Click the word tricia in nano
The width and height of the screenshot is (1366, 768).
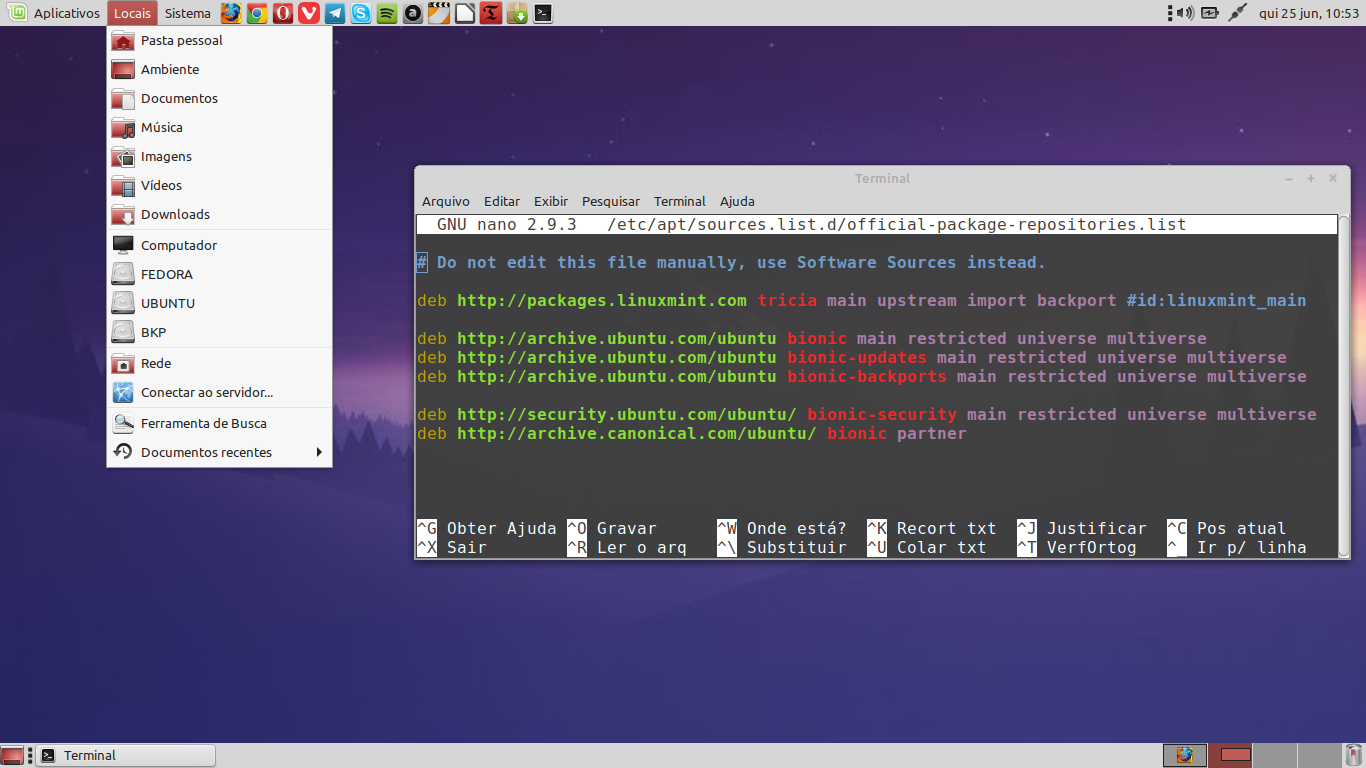point(787,301)
